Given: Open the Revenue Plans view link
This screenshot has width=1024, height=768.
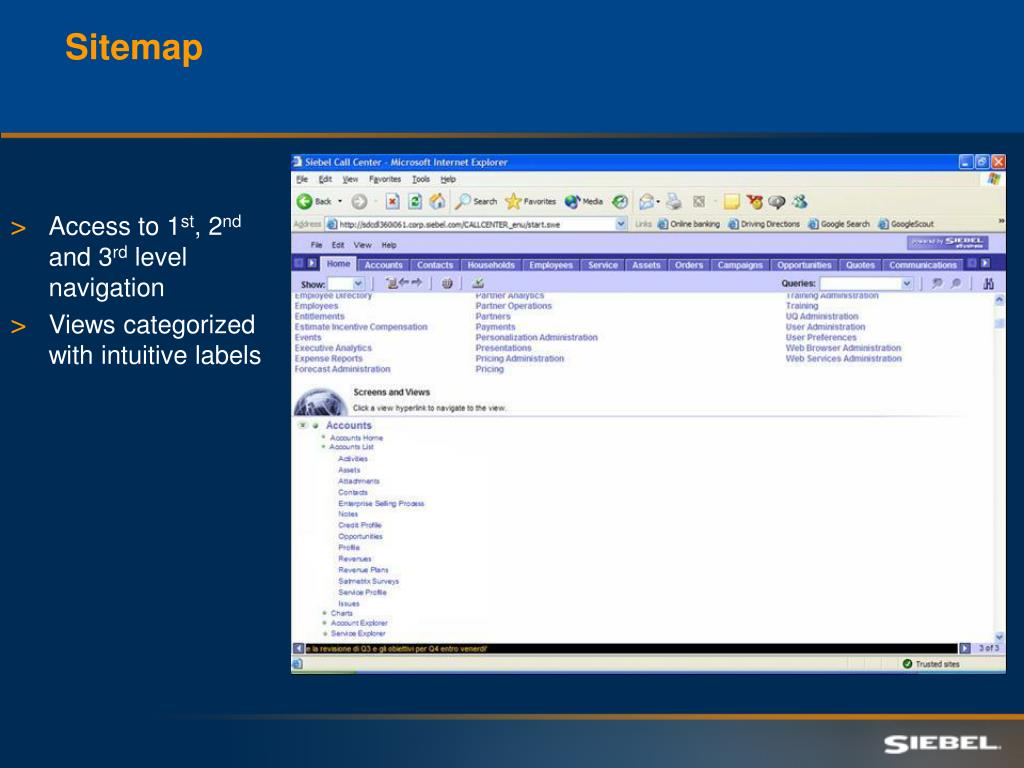Looking at the screenshot, I should [363, 570].
